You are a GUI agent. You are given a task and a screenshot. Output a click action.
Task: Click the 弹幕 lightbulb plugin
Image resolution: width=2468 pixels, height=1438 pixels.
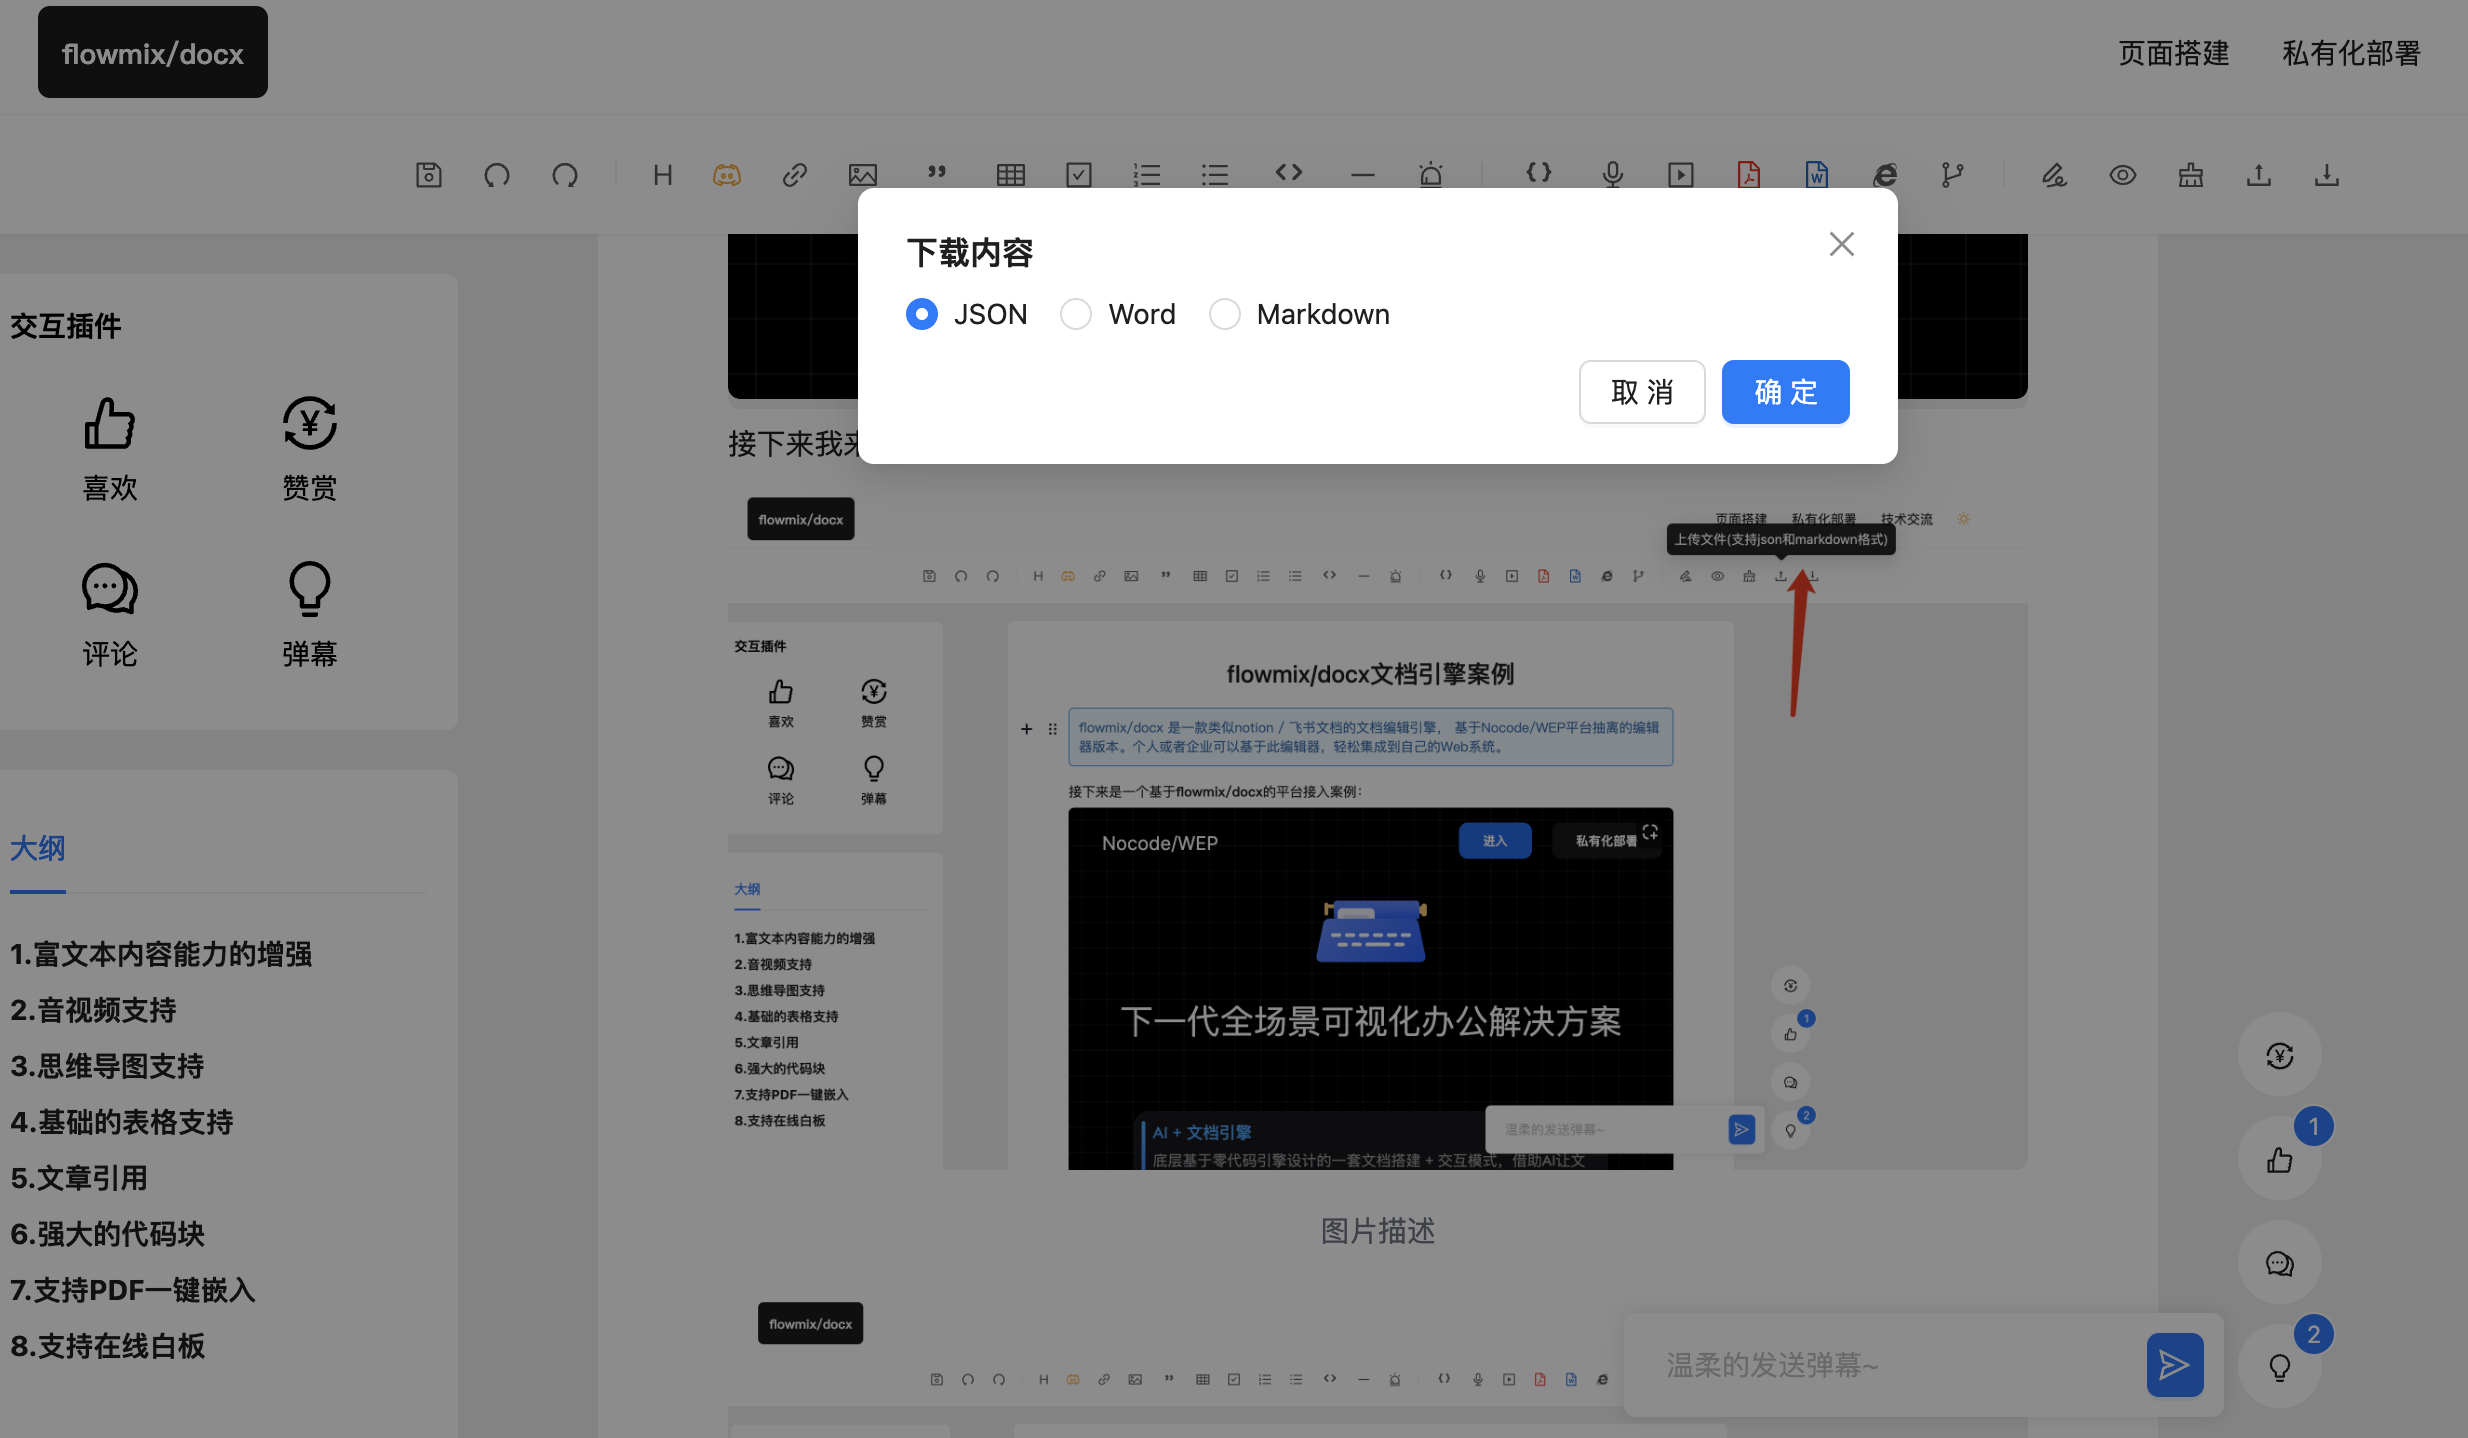pos(310,615)
